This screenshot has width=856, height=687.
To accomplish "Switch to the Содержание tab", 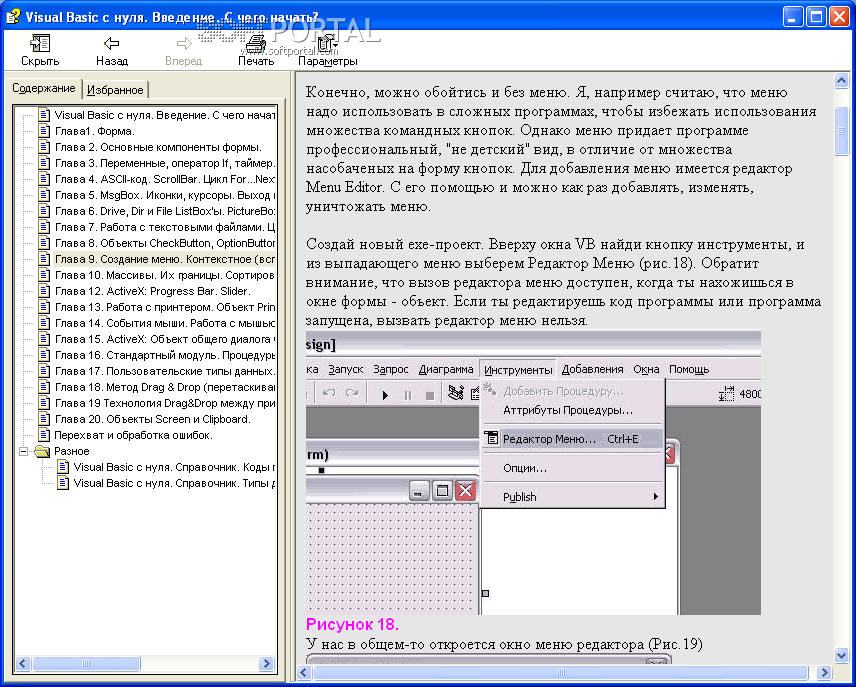I will (x=44, y=88).
